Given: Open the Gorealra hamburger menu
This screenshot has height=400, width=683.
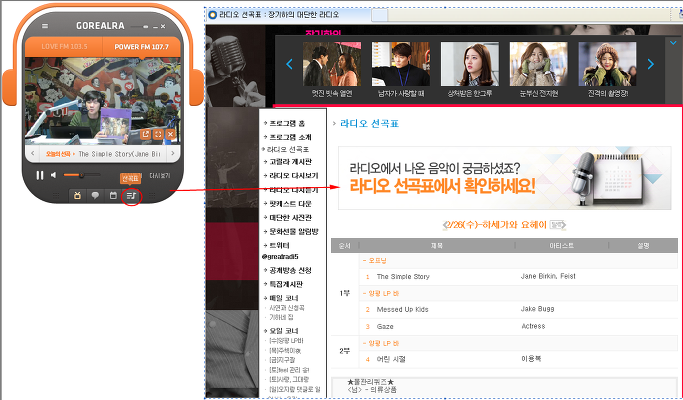Looking at the screenshot, I should tap(45, 26).
